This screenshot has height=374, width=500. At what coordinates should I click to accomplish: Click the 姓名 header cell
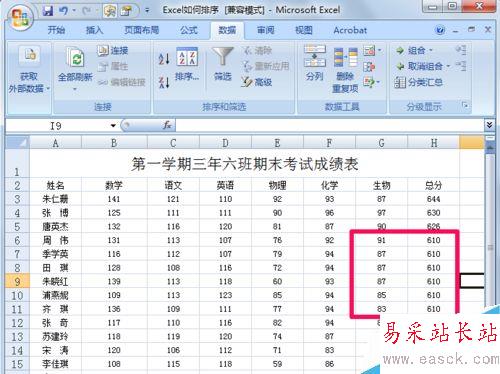coord(55,185)
